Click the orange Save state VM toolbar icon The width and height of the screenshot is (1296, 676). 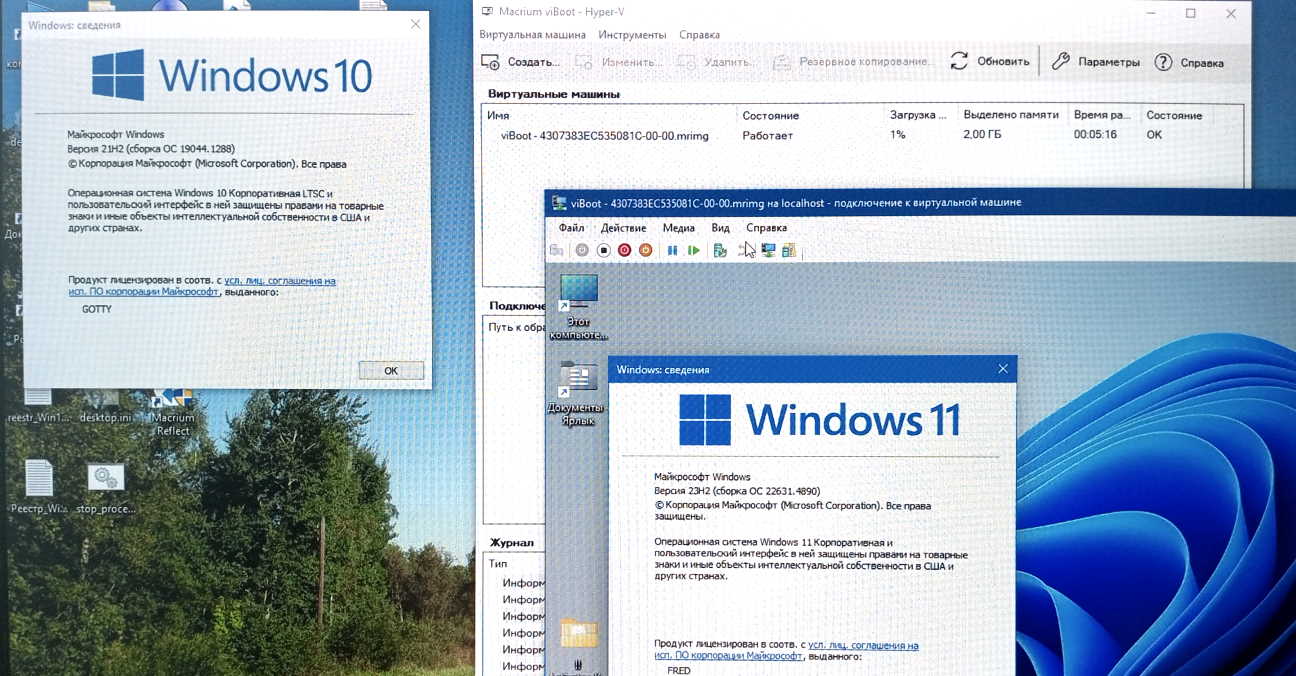(645, 250)
